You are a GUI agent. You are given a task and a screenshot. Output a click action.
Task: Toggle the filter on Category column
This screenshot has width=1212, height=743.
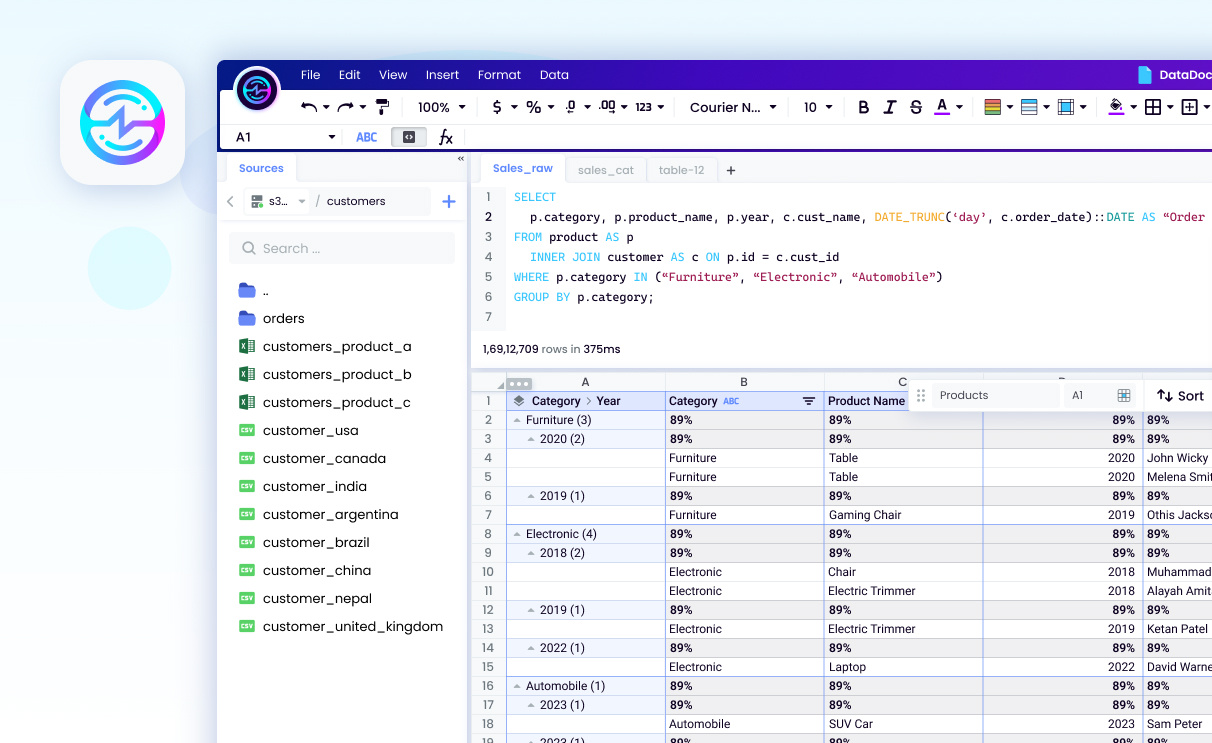click(x=809, y=400)
